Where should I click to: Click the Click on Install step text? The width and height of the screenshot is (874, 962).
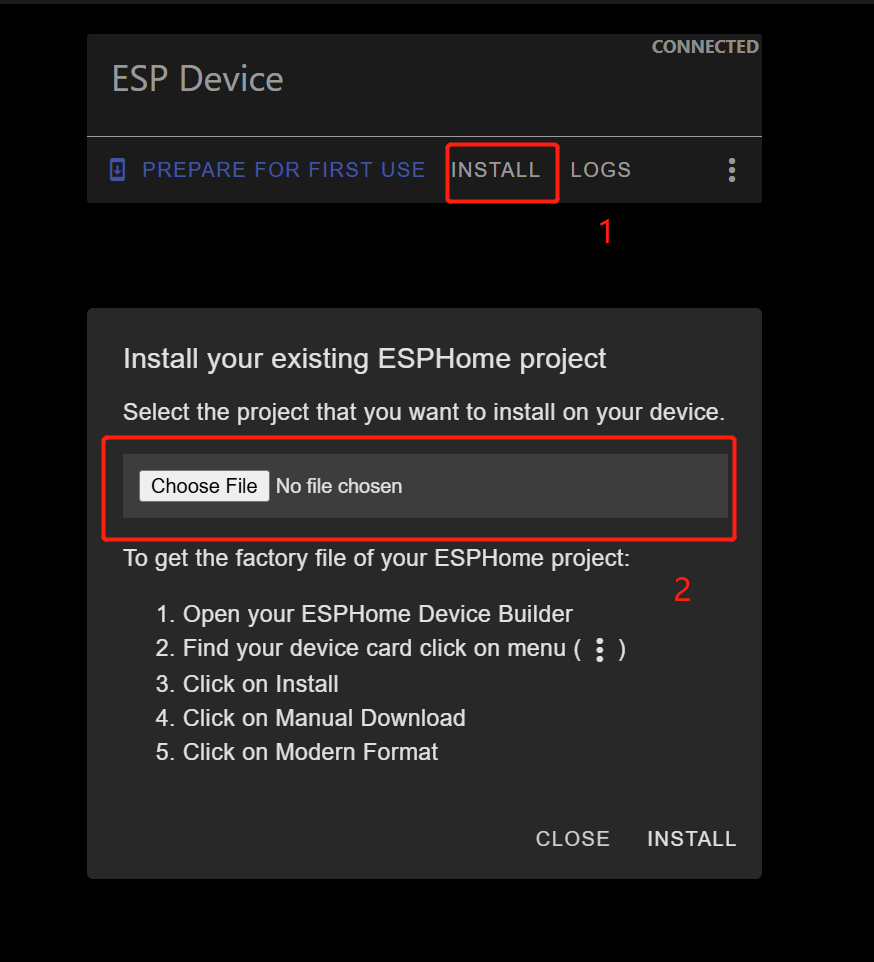247,684
